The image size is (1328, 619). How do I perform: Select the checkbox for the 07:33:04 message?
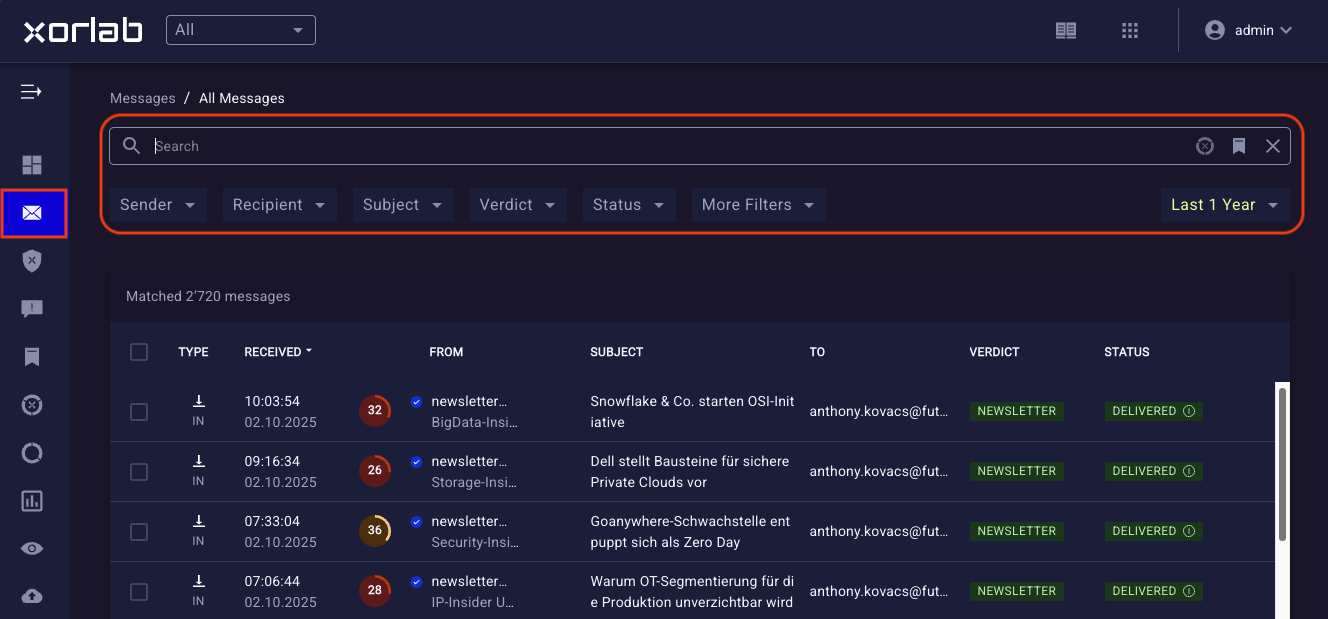tap(139, 532)
